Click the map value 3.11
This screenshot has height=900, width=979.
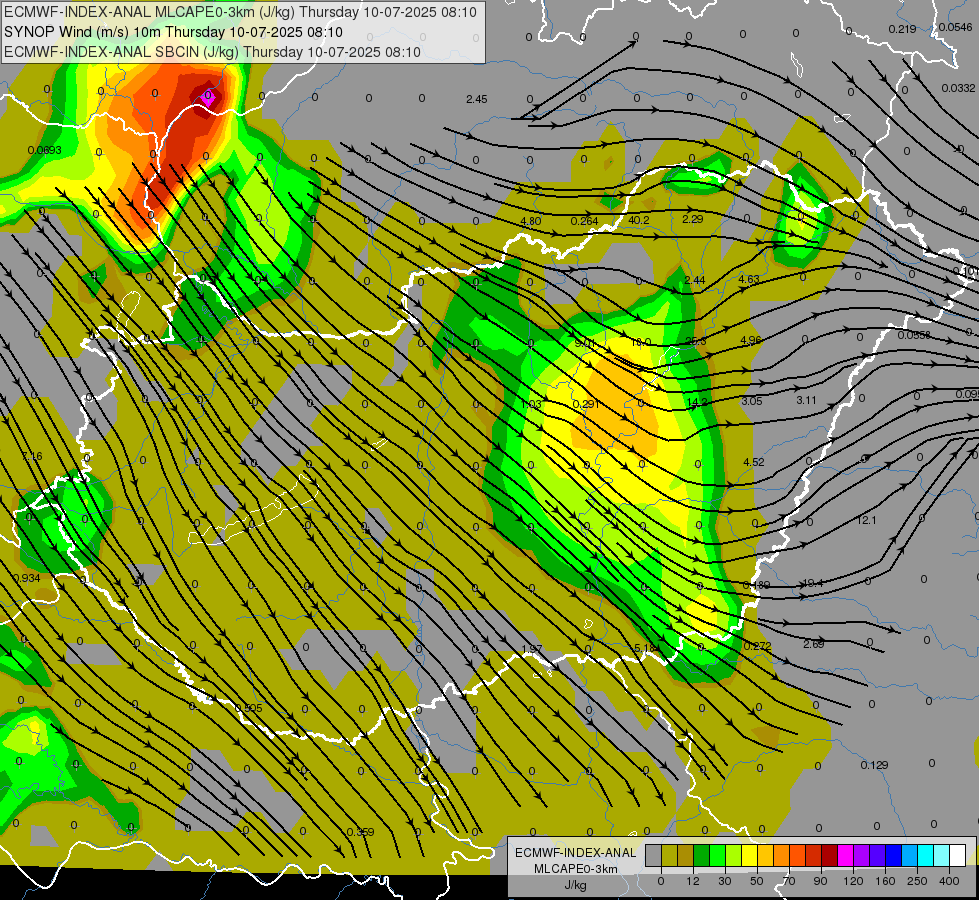pyautogui.click(x=806, y=400)
